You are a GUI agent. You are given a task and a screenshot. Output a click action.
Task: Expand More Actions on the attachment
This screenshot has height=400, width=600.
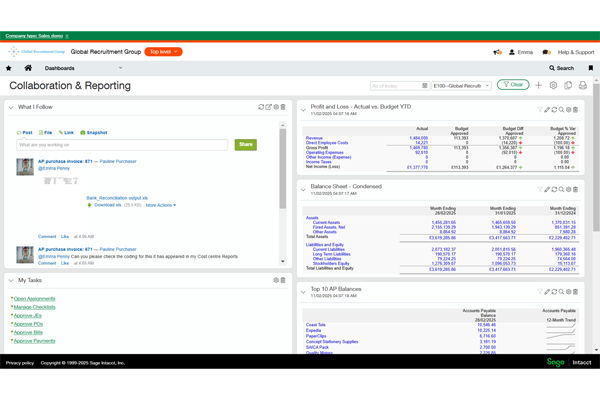(x=160, y=205)
